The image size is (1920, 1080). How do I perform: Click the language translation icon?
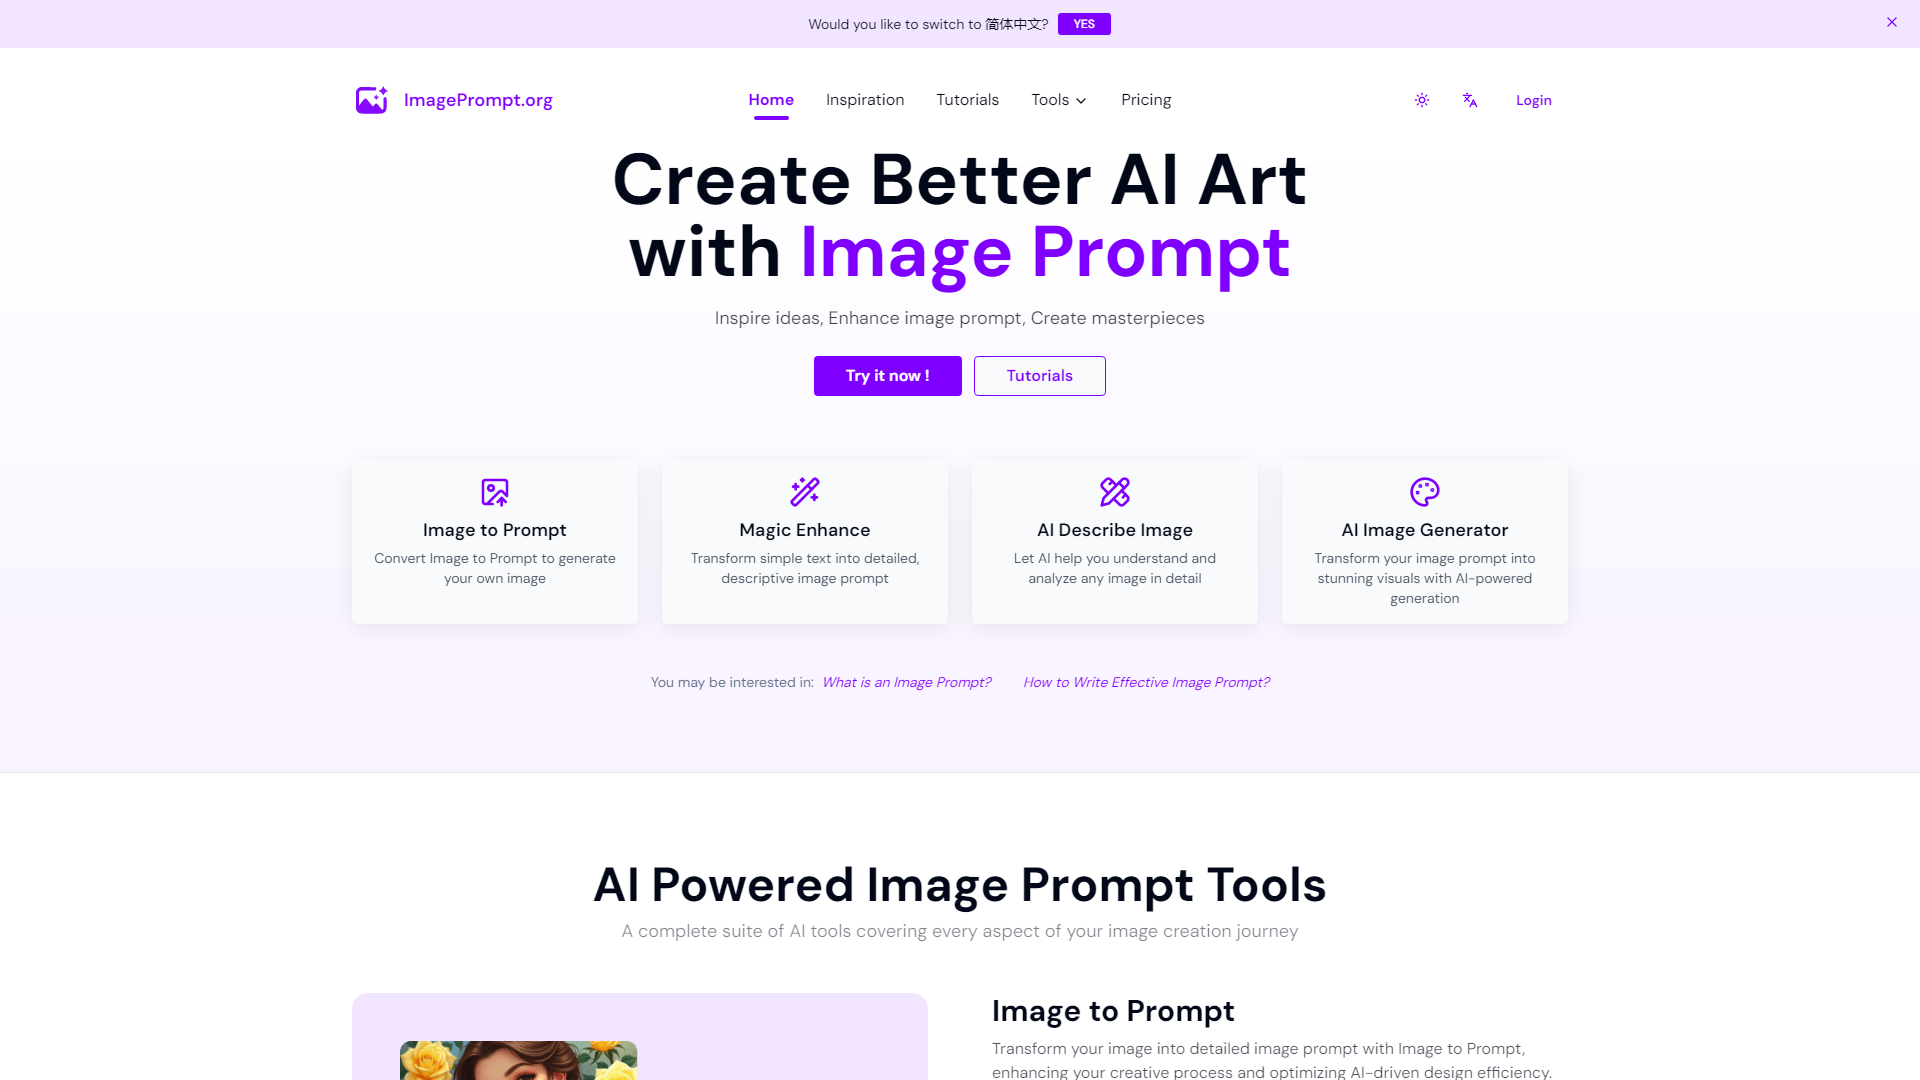(1470, 100)
